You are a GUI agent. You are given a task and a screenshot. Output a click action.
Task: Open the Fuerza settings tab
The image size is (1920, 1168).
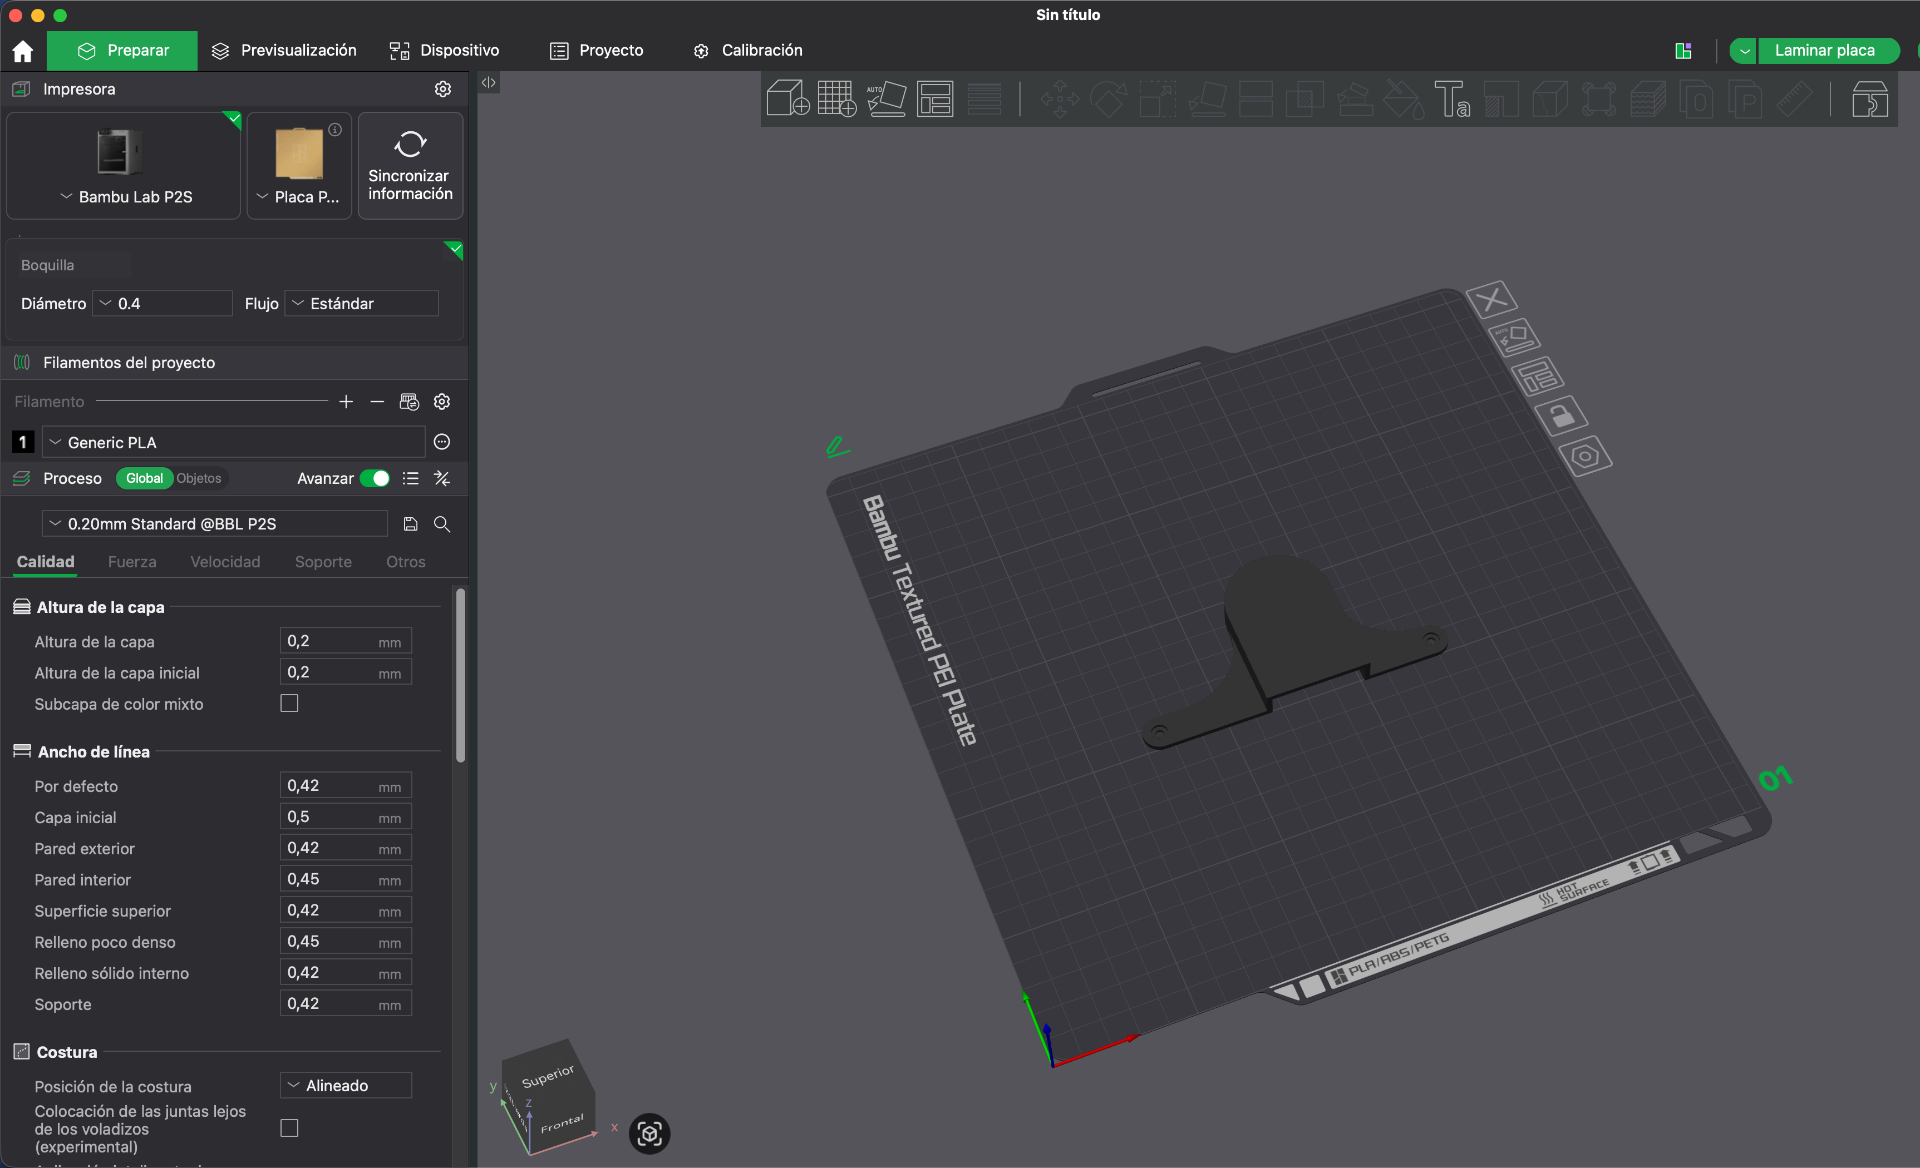tap(132, 562)
